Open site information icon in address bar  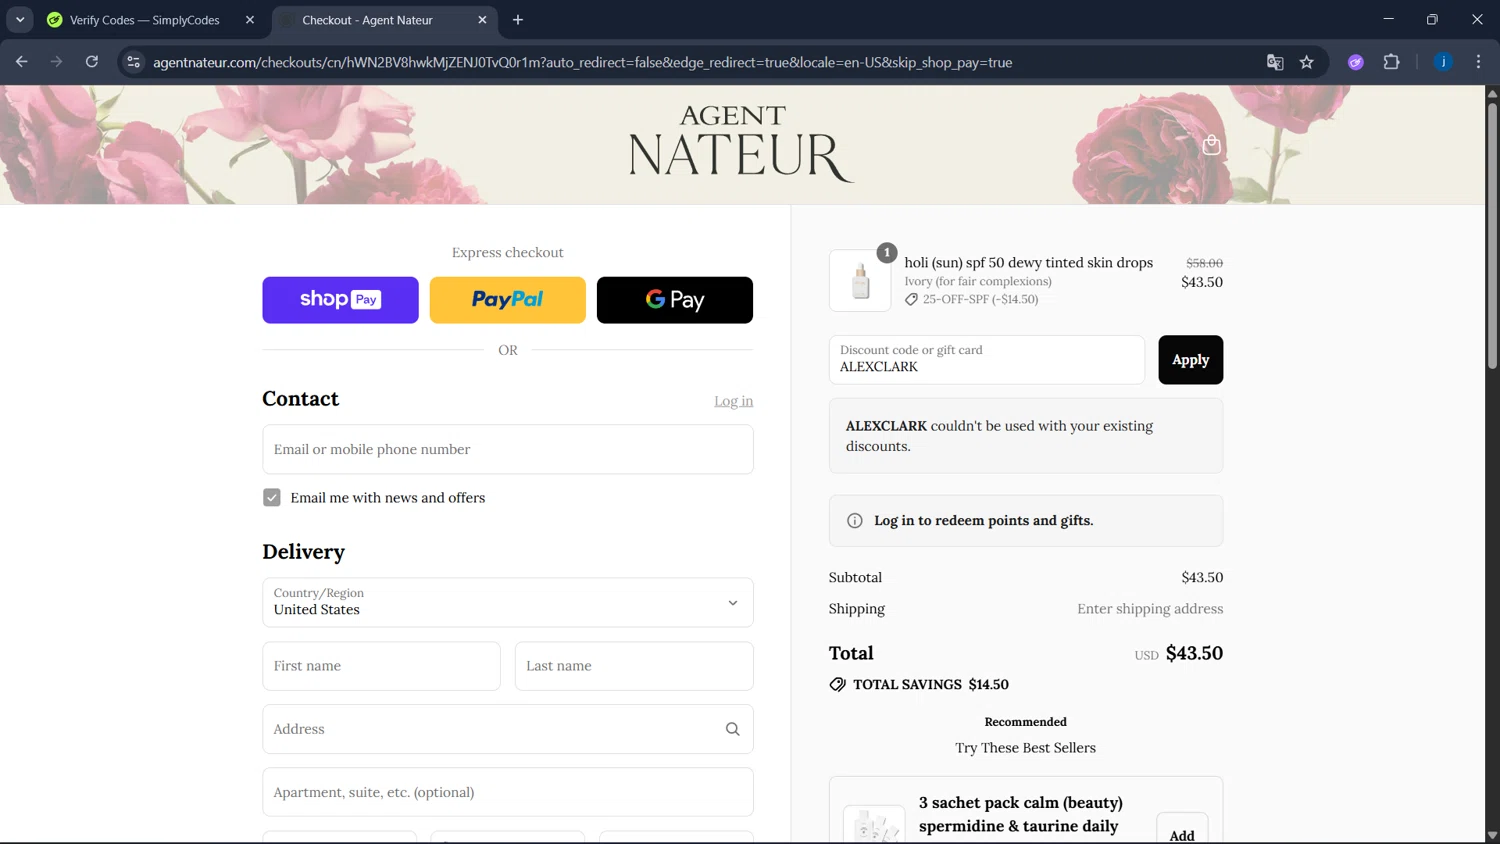click(133, 62)
